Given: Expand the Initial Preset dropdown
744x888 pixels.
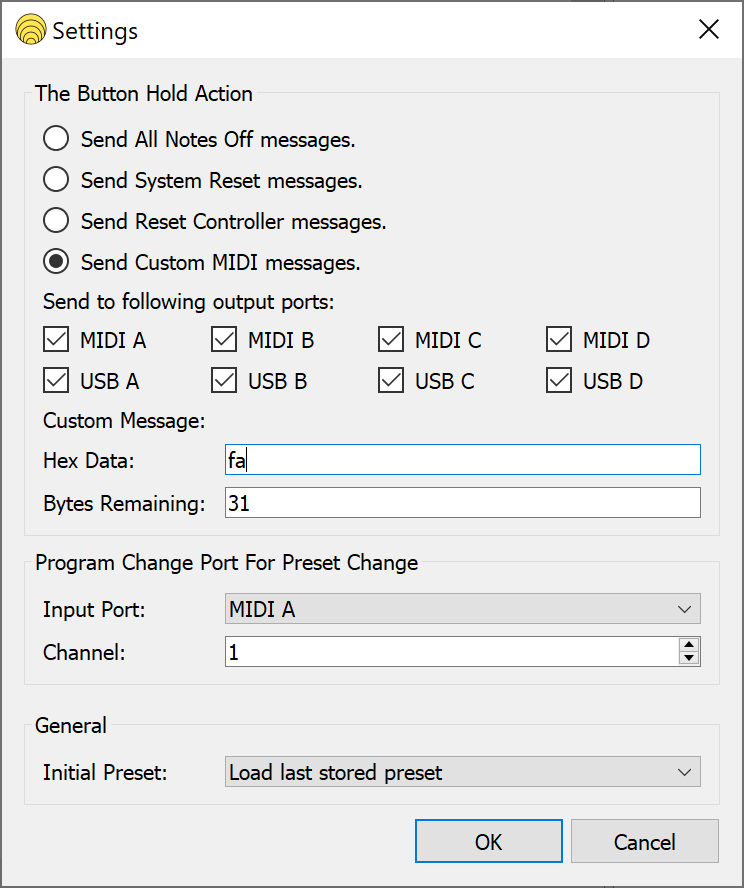Looking at the screenshot, I should tap(462, 772).
